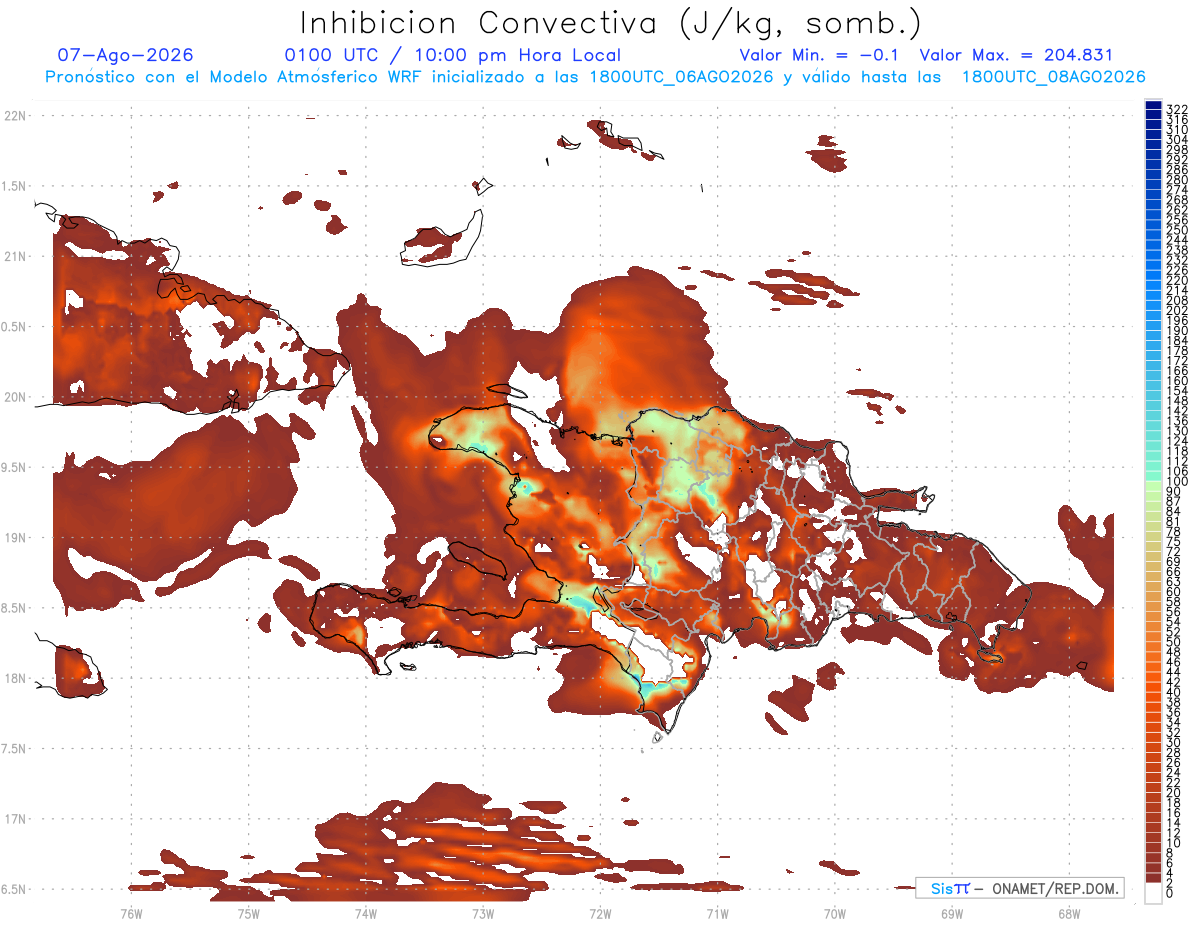
Task: Click the '18N' latitude label
Action: (17, 678)
